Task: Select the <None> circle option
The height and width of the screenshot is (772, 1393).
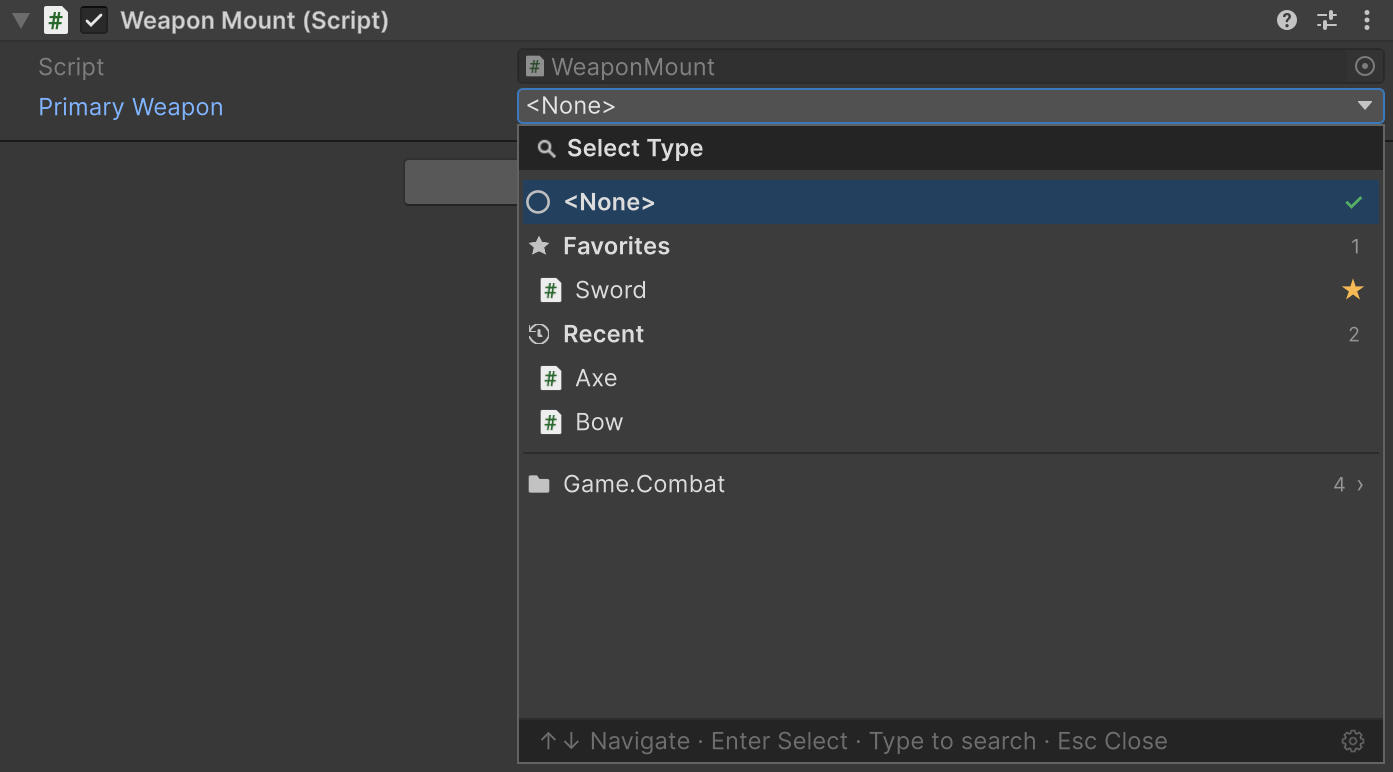Action: [538, 202]
